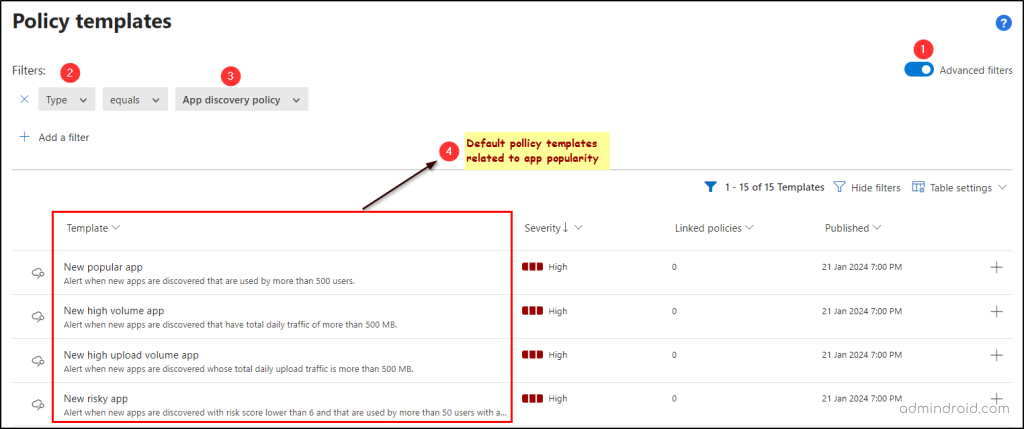Open the equals operator dropdown
The width and height of the screenshot is (1024, 429).
coord(135,100)
